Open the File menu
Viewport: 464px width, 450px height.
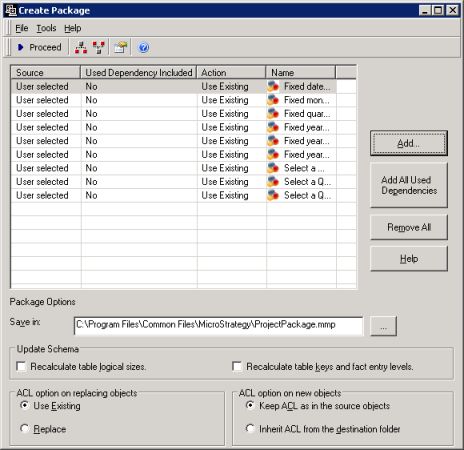click(22, 28)
